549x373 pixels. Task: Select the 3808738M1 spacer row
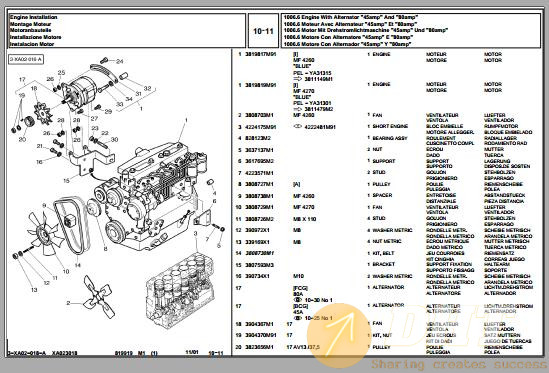tap(385, 198)
